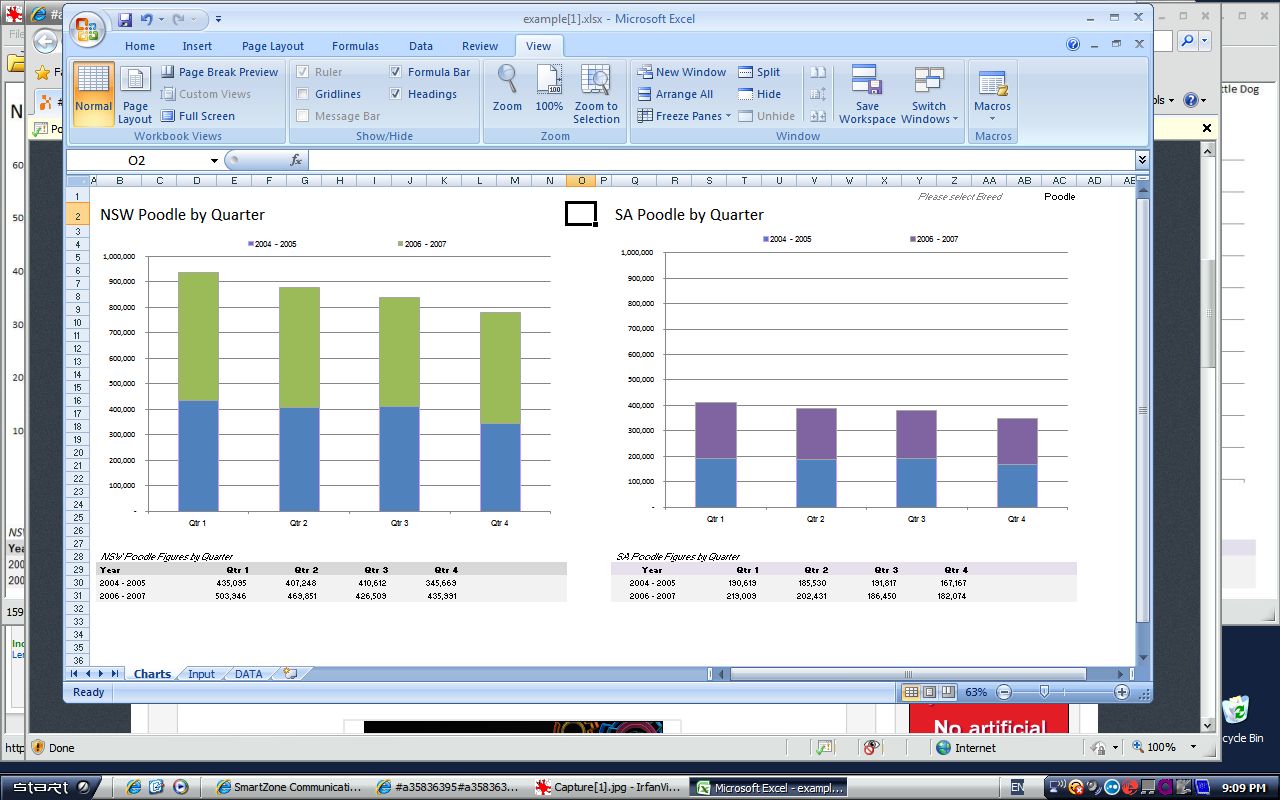1280x800 pixels.
Task: Click Save Workspace
Action: click(867, 94)
